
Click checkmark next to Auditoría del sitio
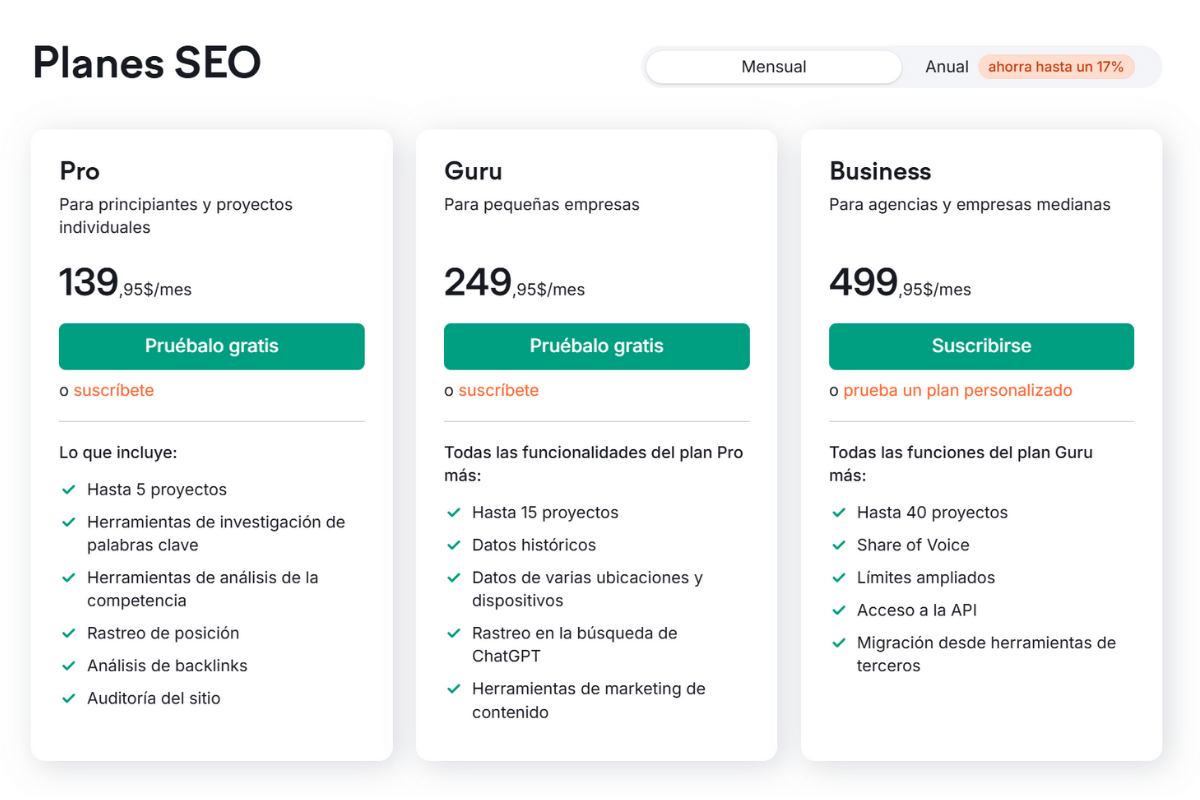[x=69, y=699]
